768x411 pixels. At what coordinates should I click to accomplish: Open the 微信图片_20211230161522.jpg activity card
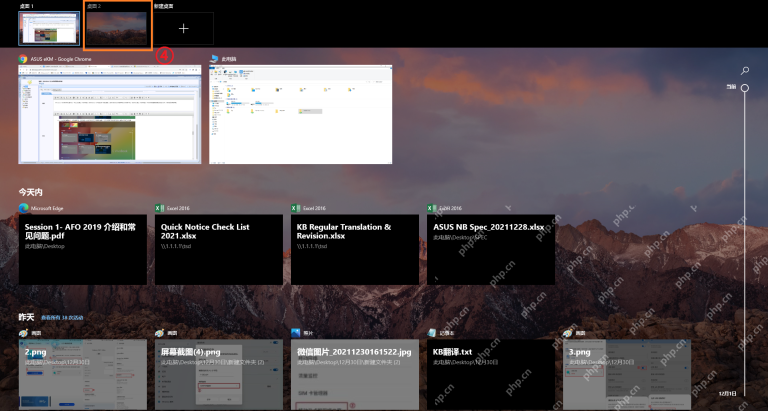point(355,375)
